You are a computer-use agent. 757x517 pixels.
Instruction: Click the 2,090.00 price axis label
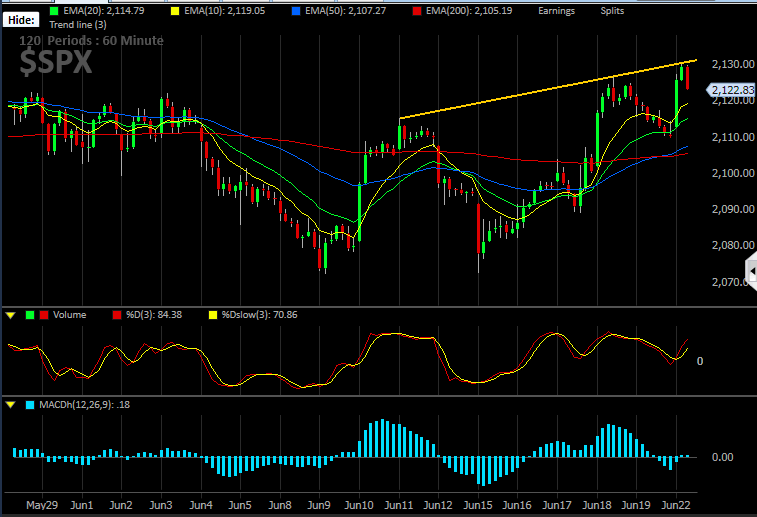(733, 209)
